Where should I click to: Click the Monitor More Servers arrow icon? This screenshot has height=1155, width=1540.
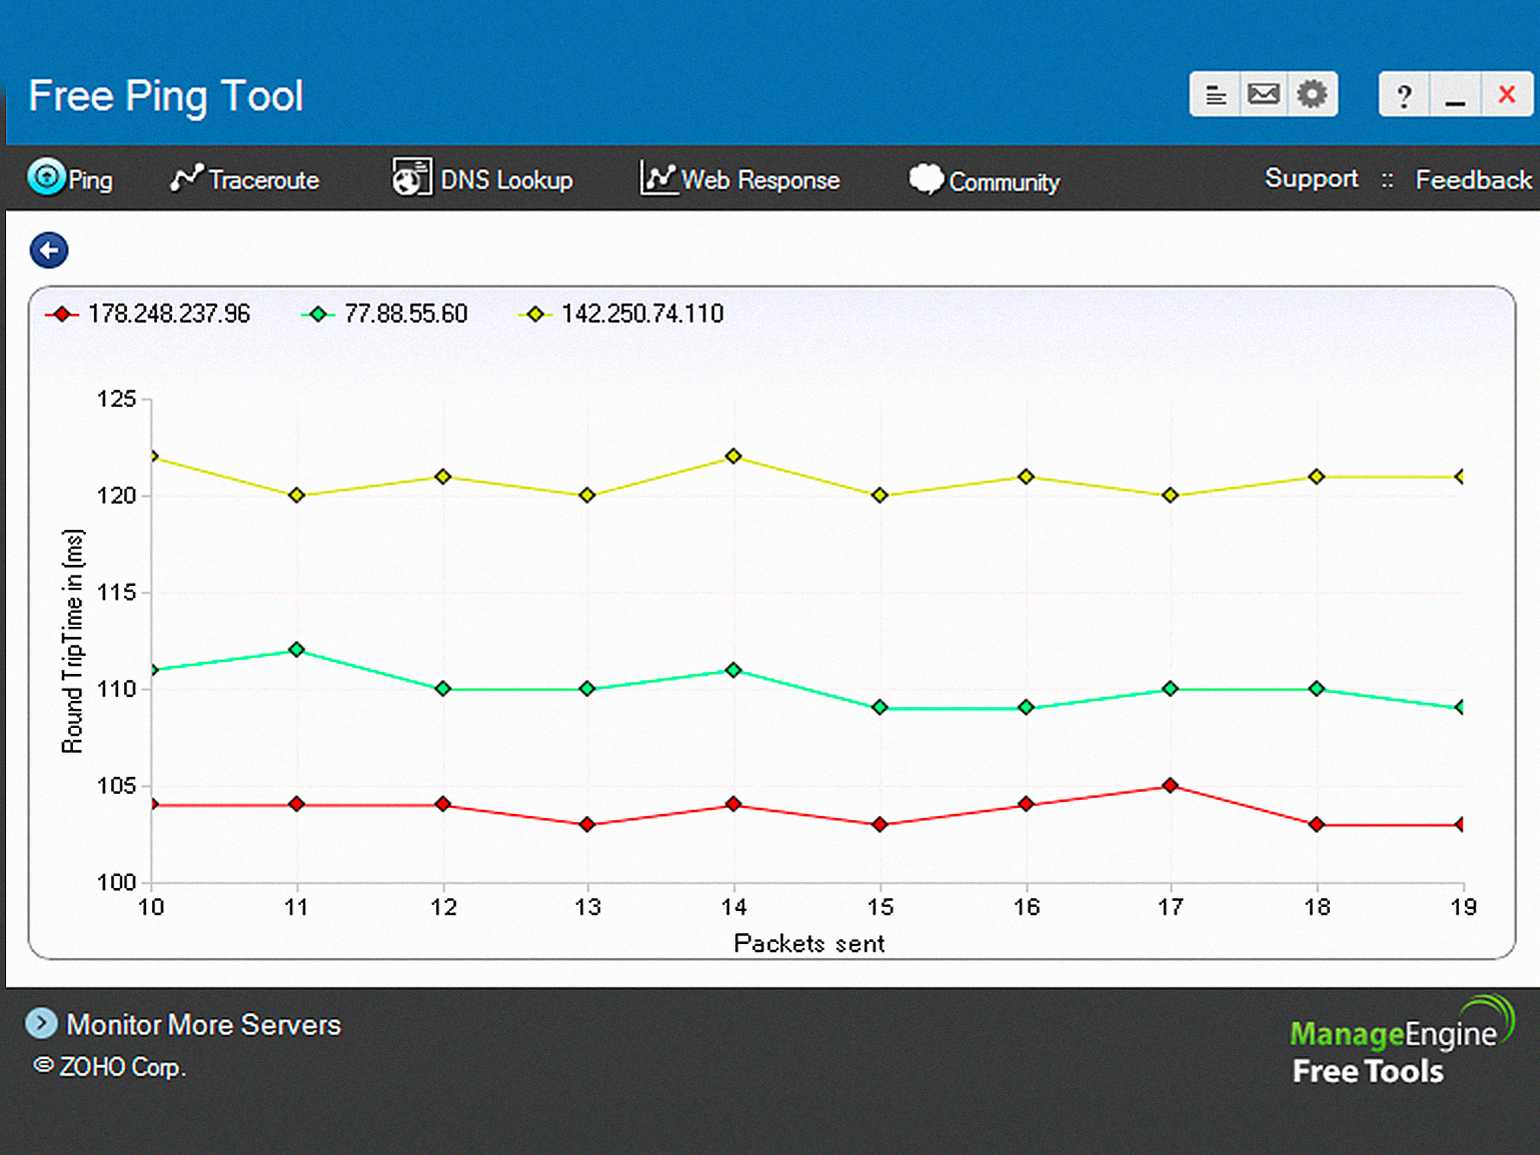41,1023
